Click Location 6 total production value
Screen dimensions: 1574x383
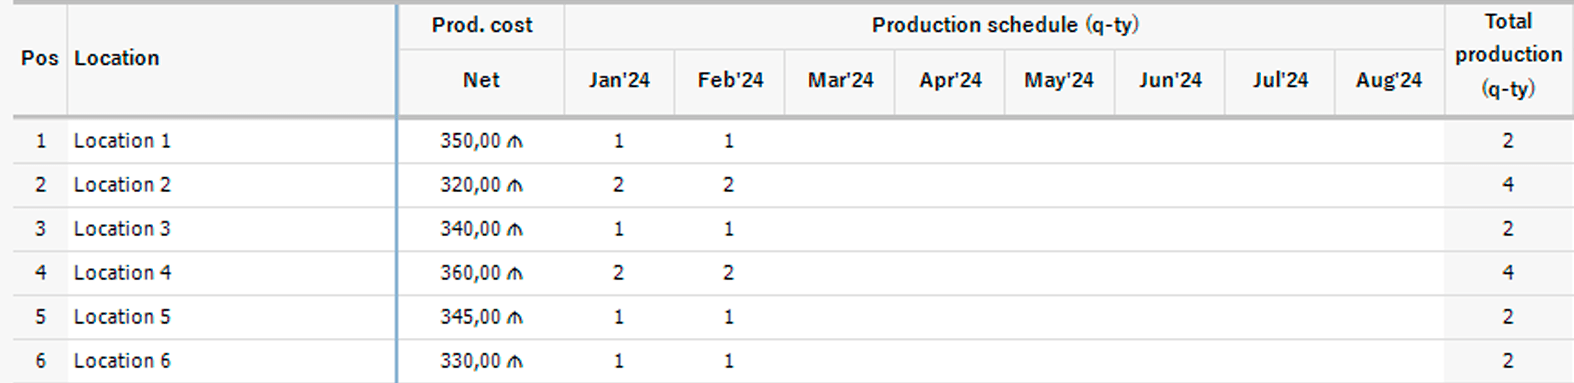(1508, 361)
